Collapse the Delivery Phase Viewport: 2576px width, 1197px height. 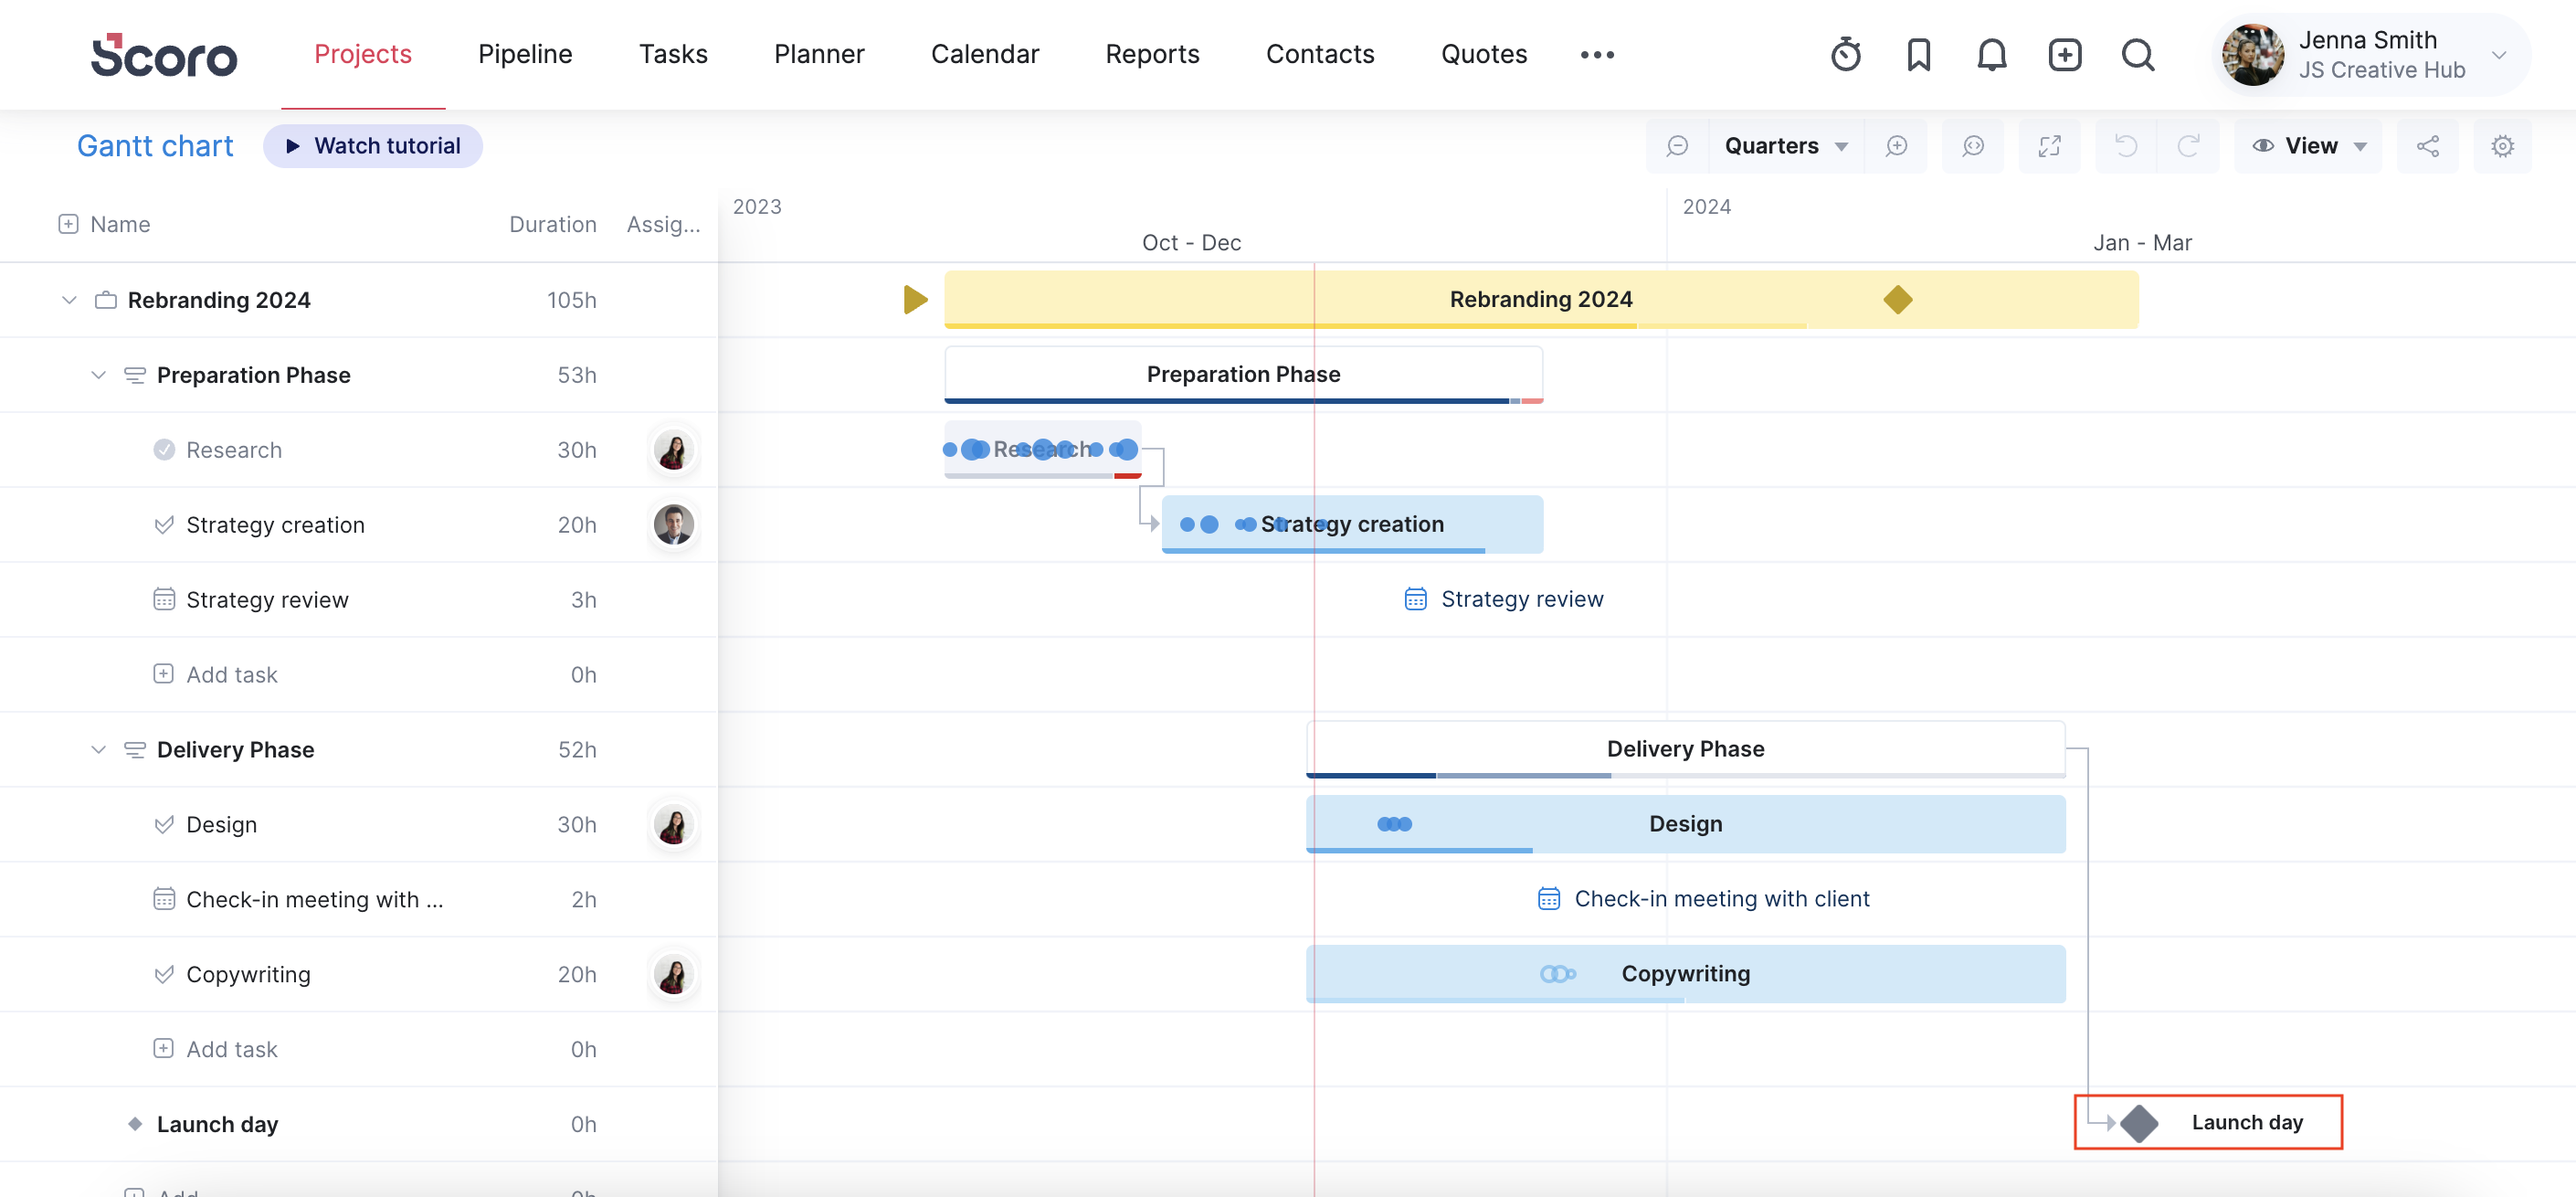pyautogui.click(x=98, y=750)
